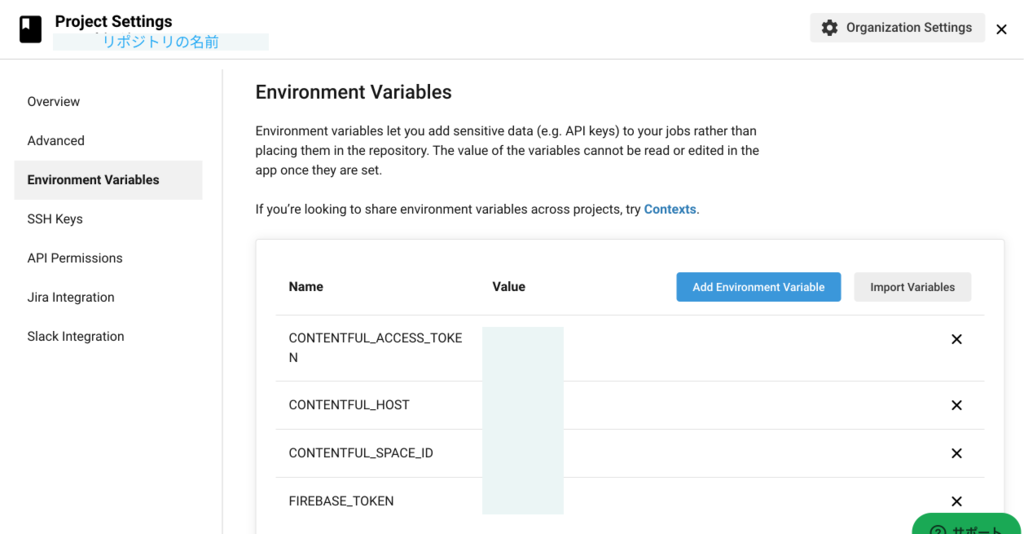Go to Advanced settings
This screenshot has height=534, width=1024.
[x=56, y=141]
